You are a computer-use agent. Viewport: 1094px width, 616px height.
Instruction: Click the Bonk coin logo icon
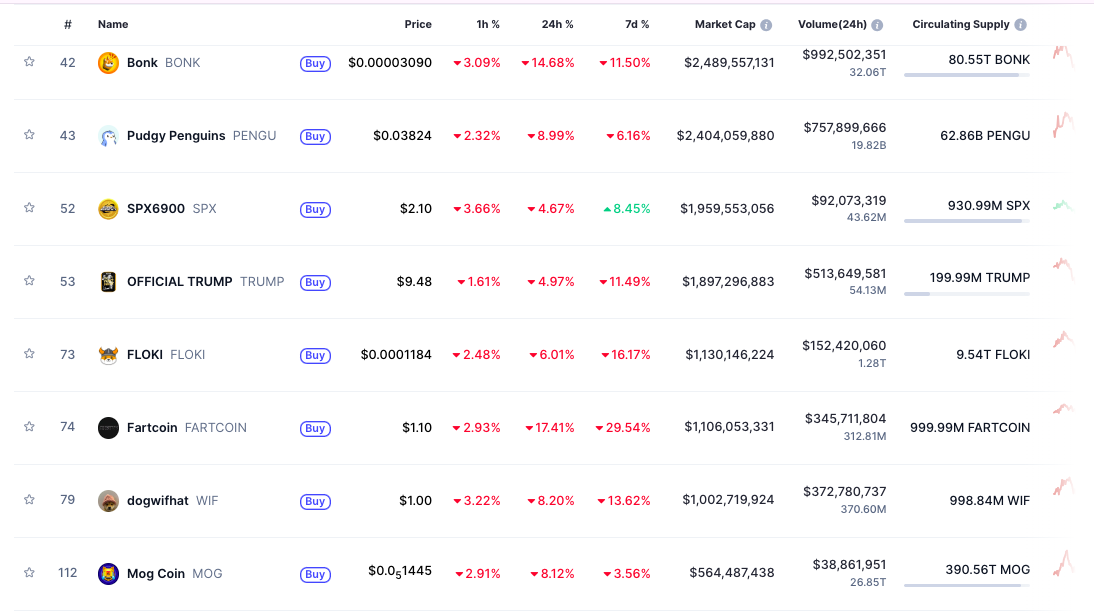(108, 63)
